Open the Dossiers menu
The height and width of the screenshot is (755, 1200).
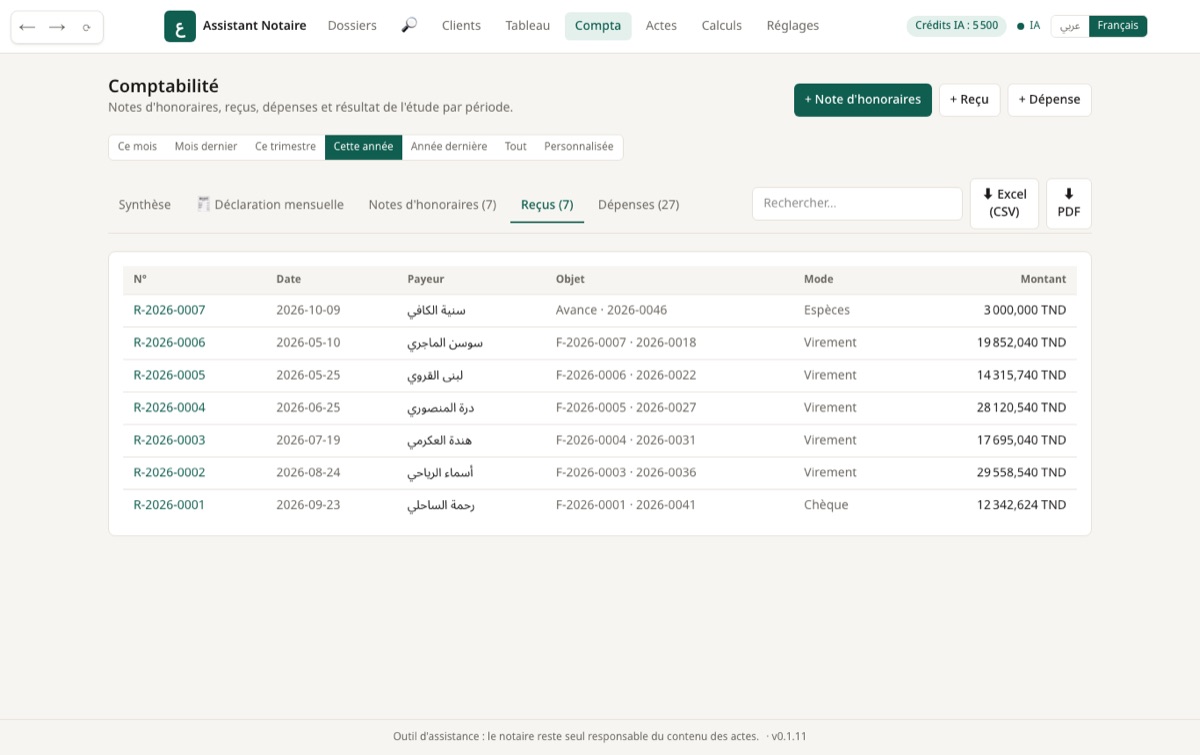pyautogui.click(x=352, y=26)
